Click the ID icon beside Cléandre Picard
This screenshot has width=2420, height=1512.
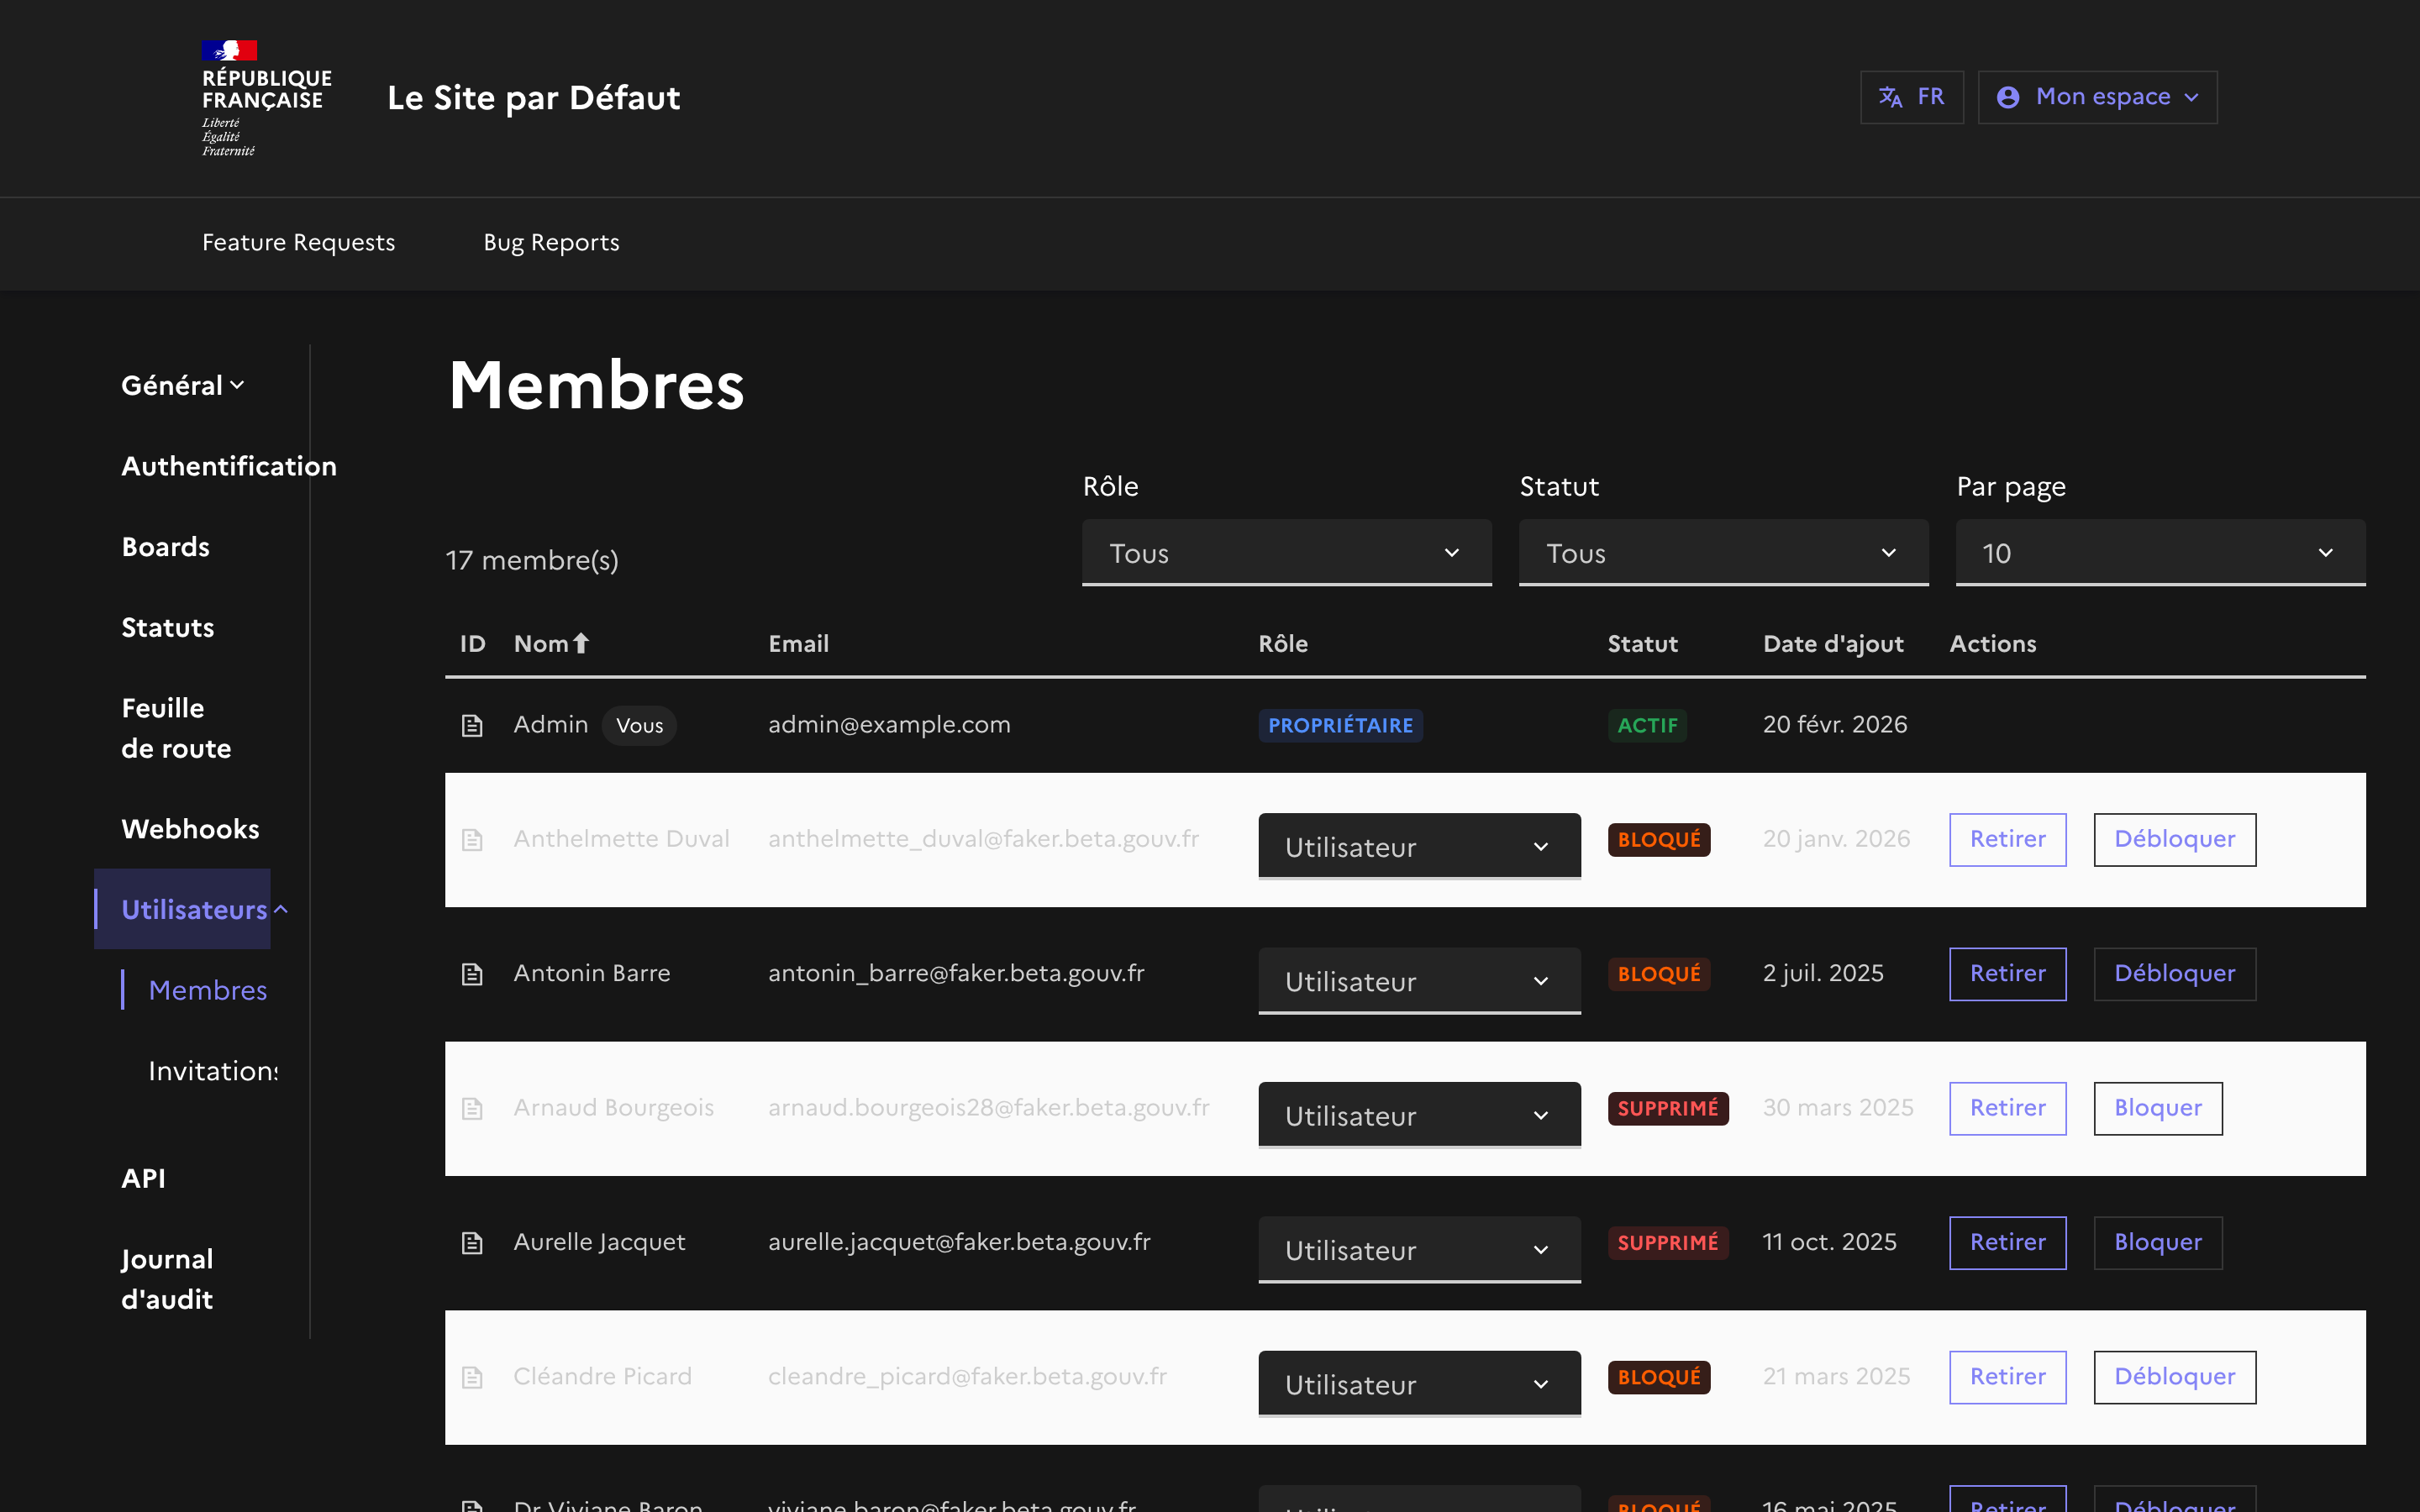(x=472, y=1378)
